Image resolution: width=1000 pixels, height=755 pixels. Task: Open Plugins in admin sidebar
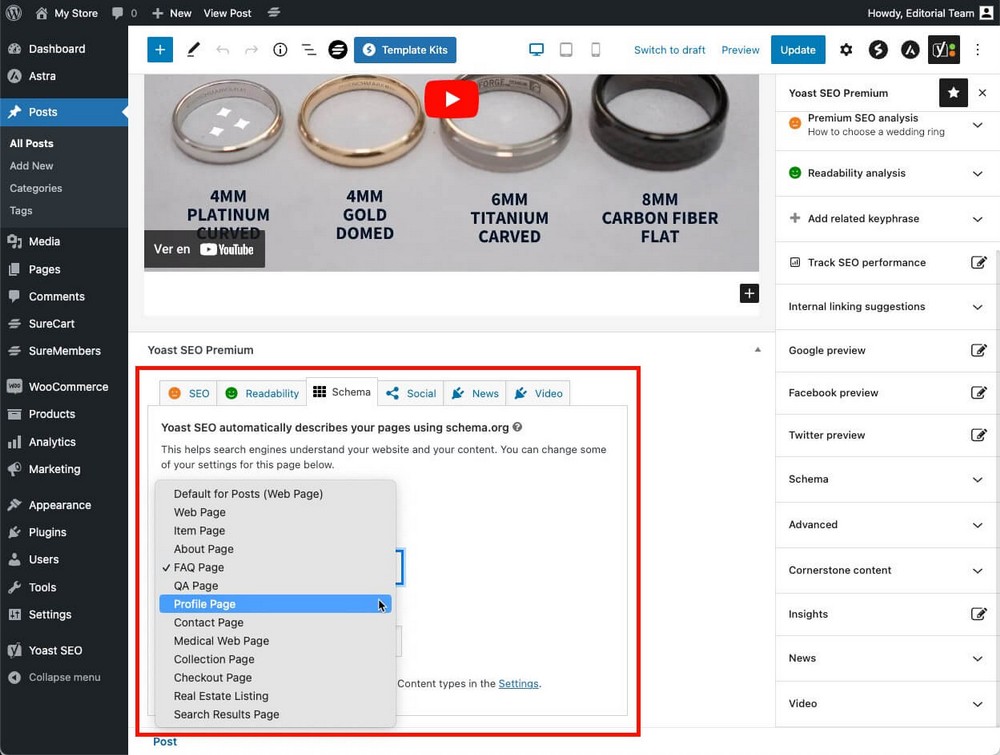64,532
